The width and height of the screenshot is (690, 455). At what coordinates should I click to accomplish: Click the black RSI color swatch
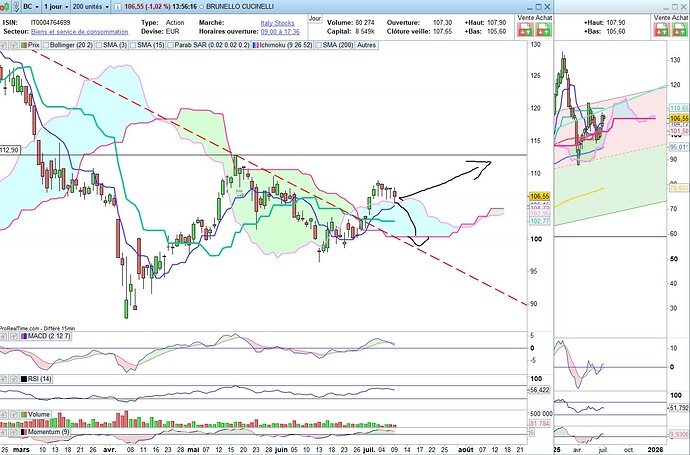coord(24,379)
